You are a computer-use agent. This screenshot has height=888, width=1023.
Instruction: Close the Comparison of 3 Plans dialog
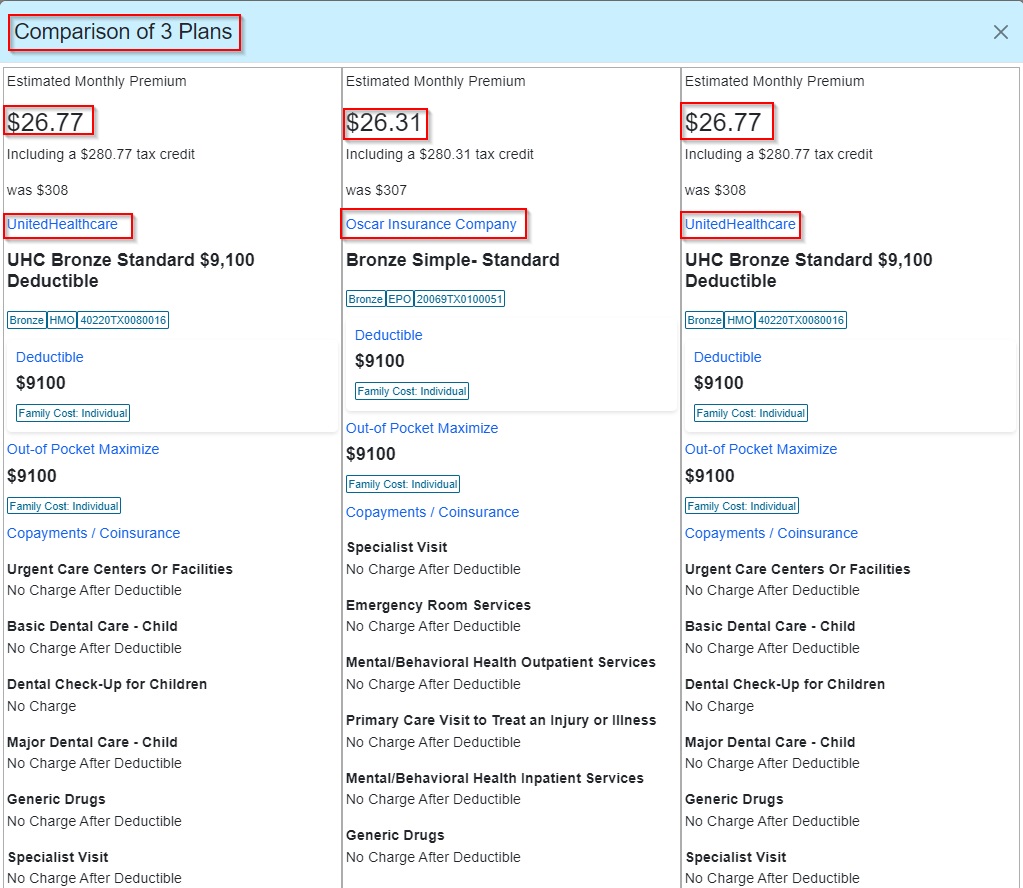coord(1000,32)
